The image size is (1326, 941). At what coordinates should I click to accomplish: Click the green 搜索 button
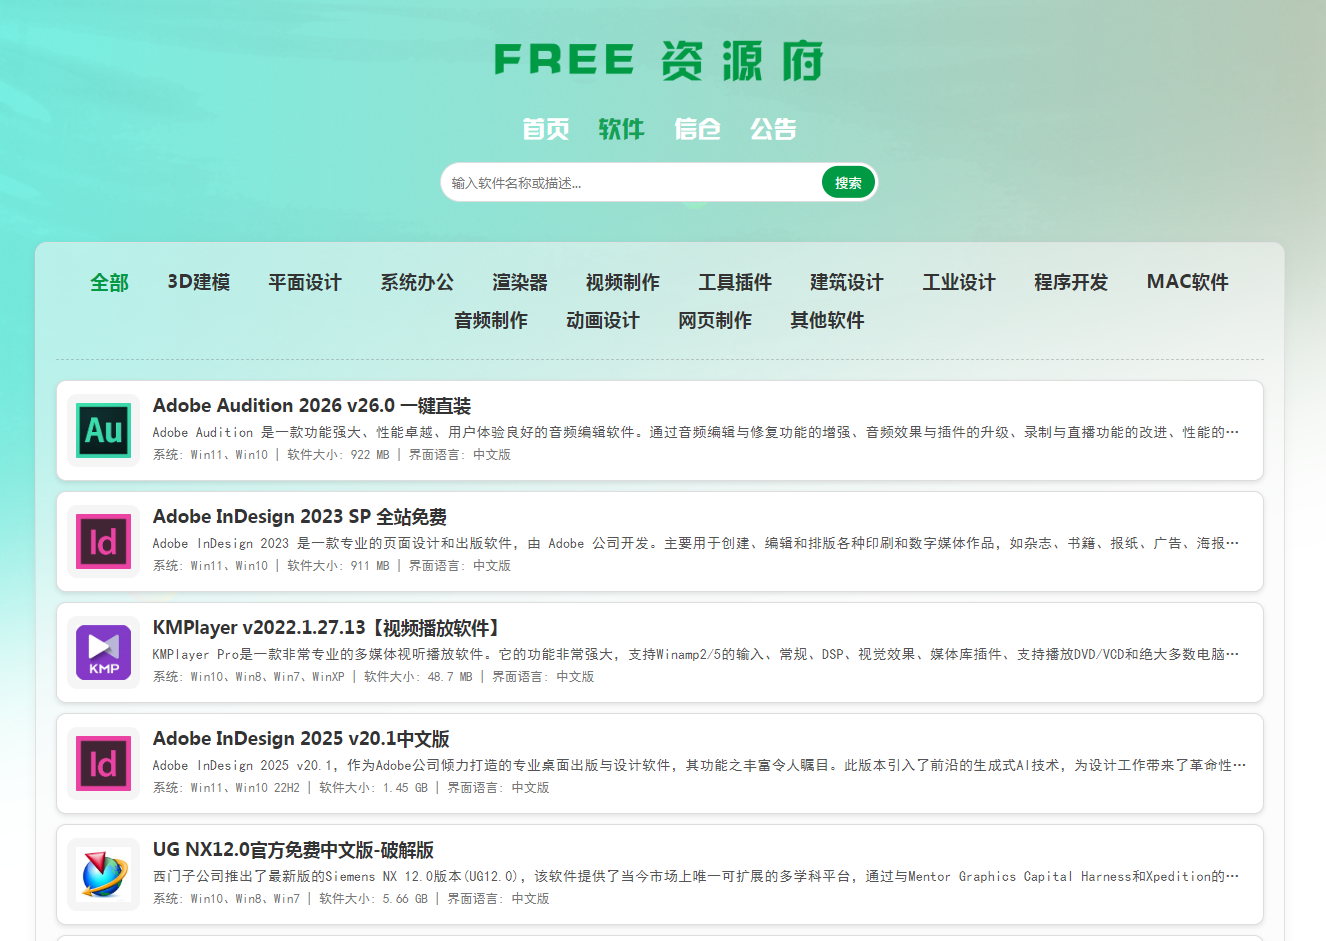tap(848, 183)
